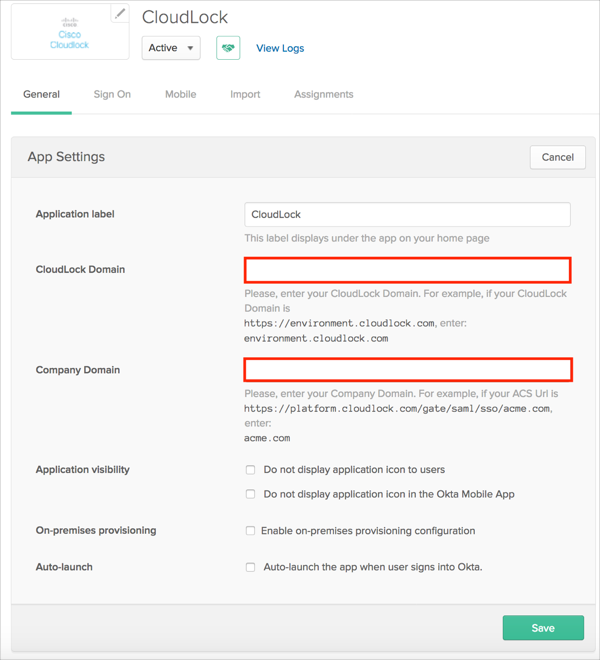Select the Assignments tab

click(323, 94)
